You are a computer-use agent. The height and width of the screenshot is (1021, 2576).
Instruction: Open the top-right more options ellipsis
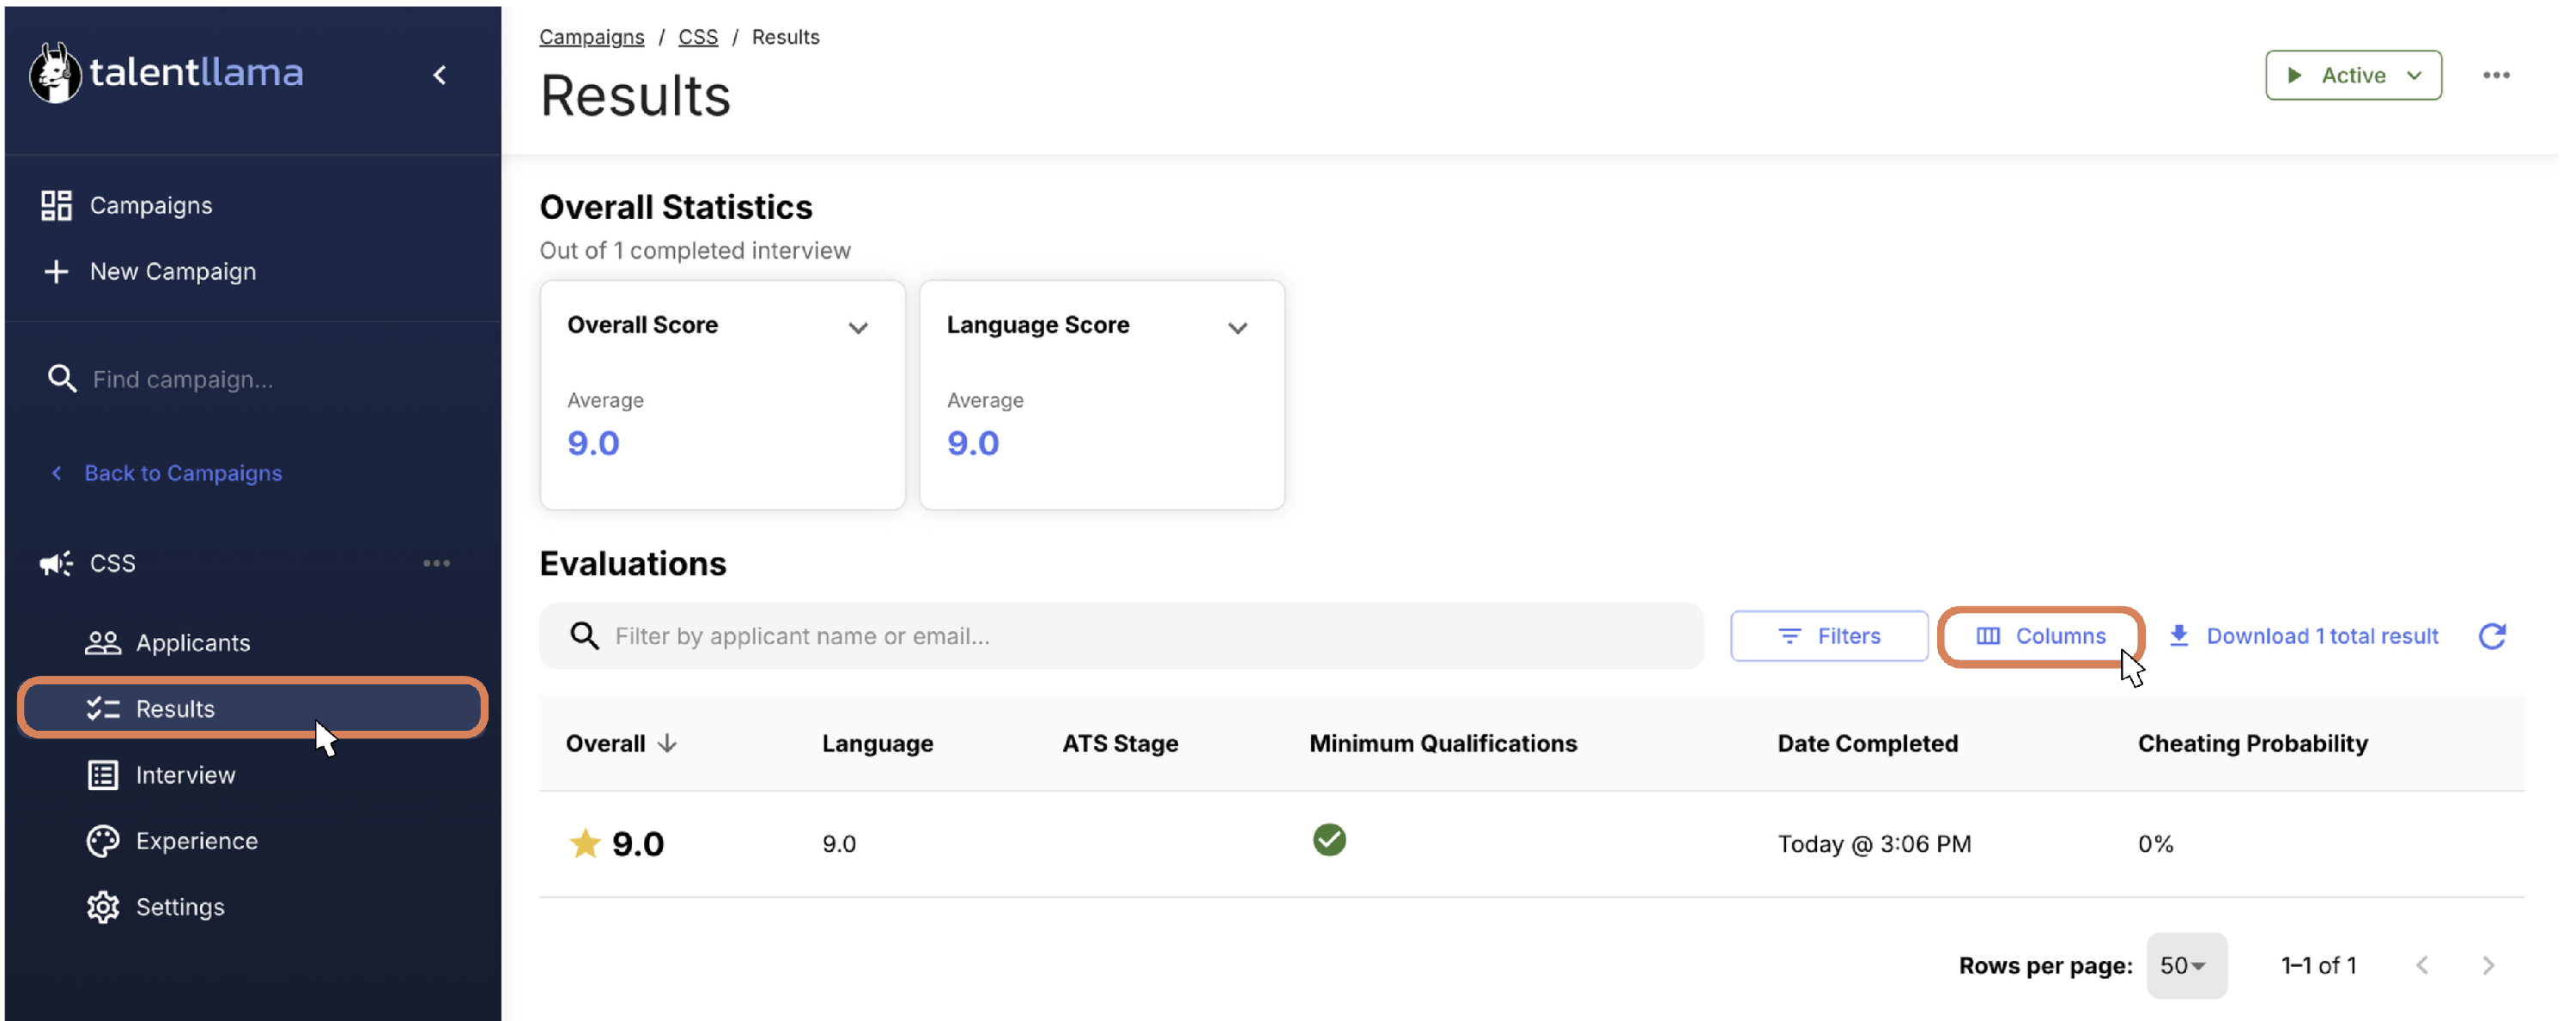(2495, 75)
